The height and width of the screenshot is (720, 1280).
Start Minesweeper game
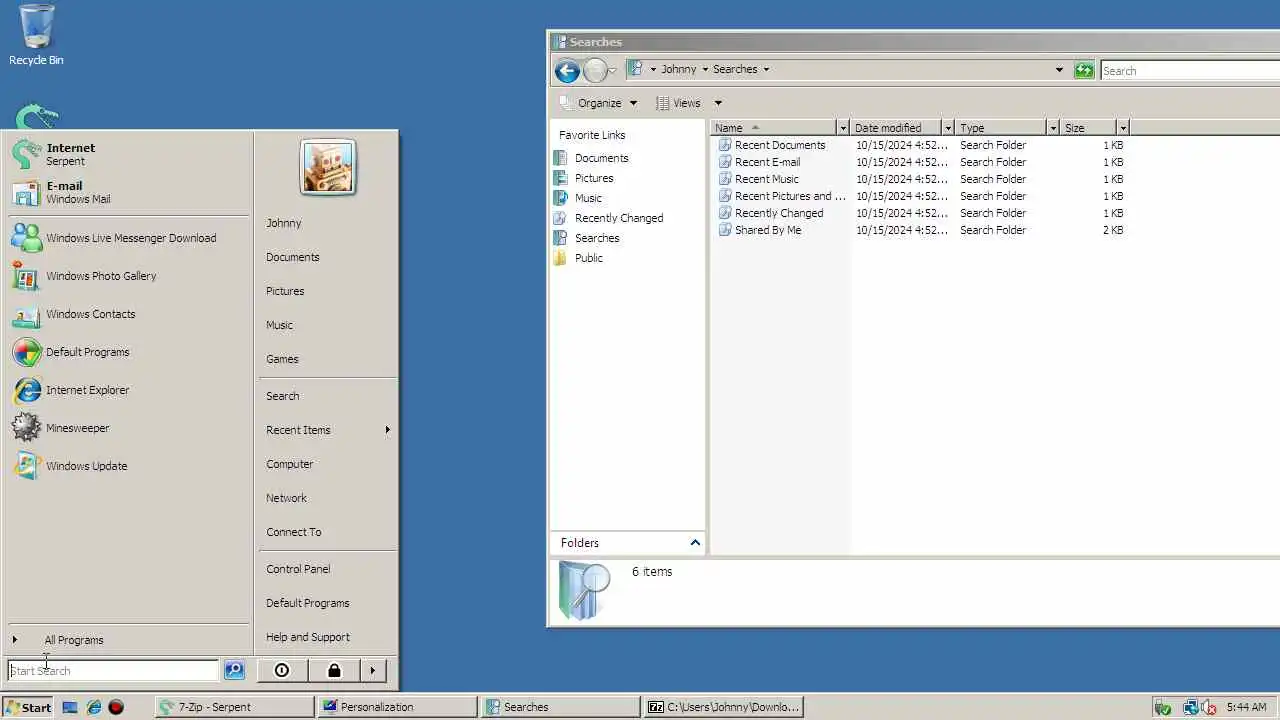point(128,428)
